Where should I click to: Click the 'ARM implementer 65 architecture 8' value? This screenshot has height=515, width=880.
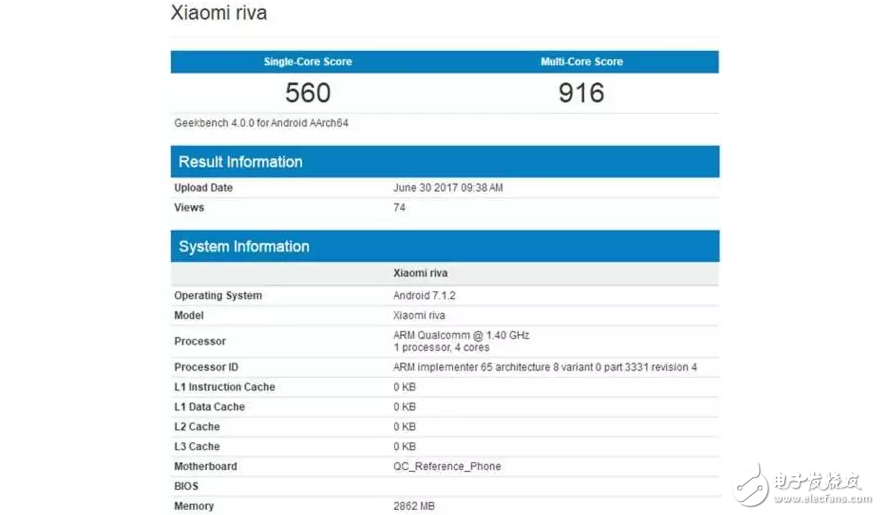coord(545,367)
